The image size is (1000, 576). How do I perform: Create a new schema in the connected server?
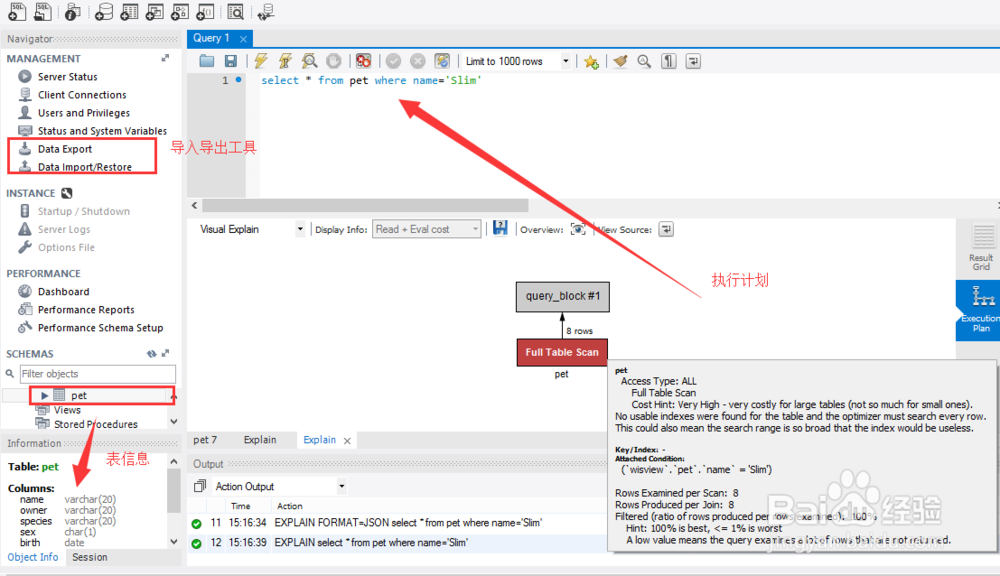pos(104,11)
